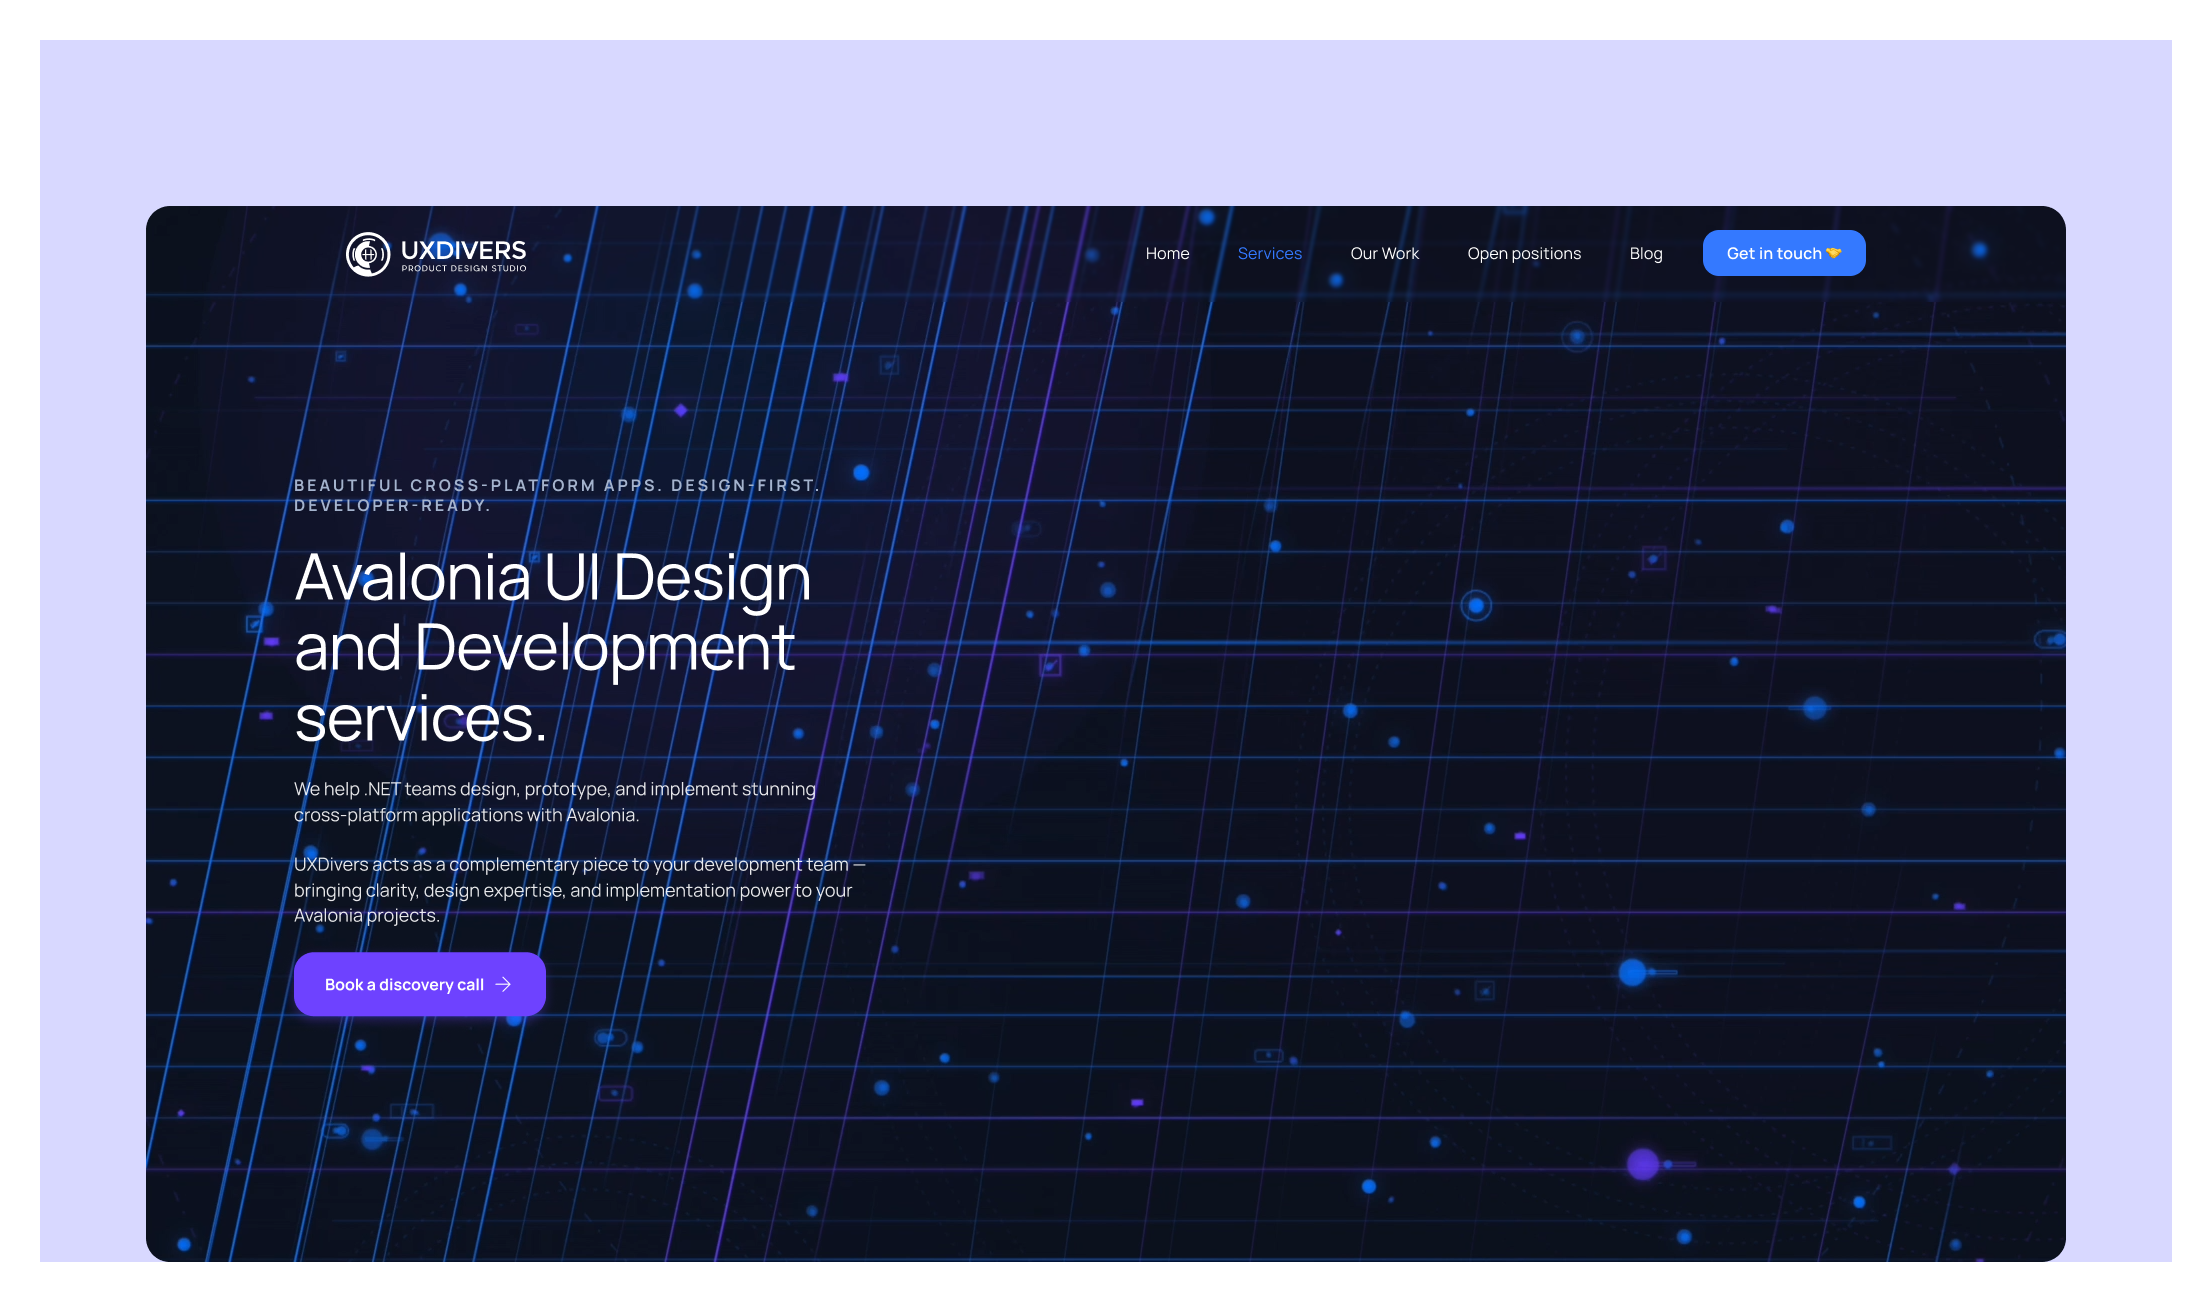The height and width of the screenshot is (1302, 2212).
Task: Click the 'UXDivers acts as a complementary' paragraph
Action: pos(578,890)
